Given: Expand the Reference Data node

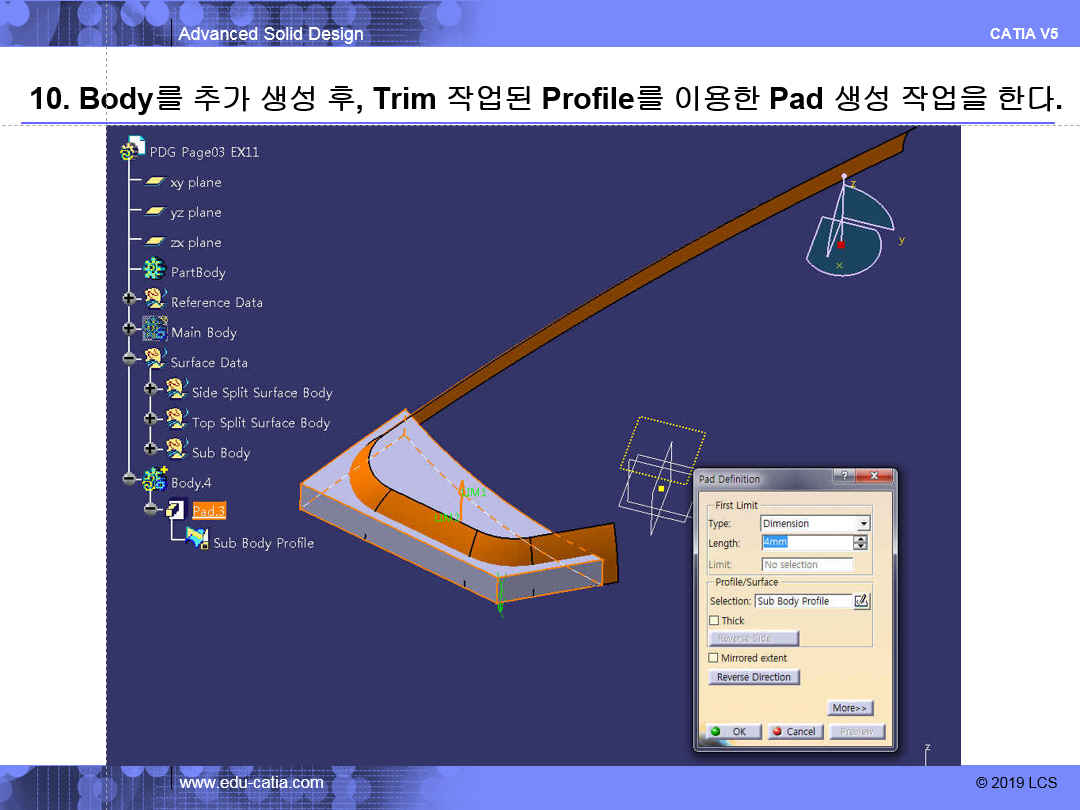Looking at the screenshot, I should click(x=129, y=300).
